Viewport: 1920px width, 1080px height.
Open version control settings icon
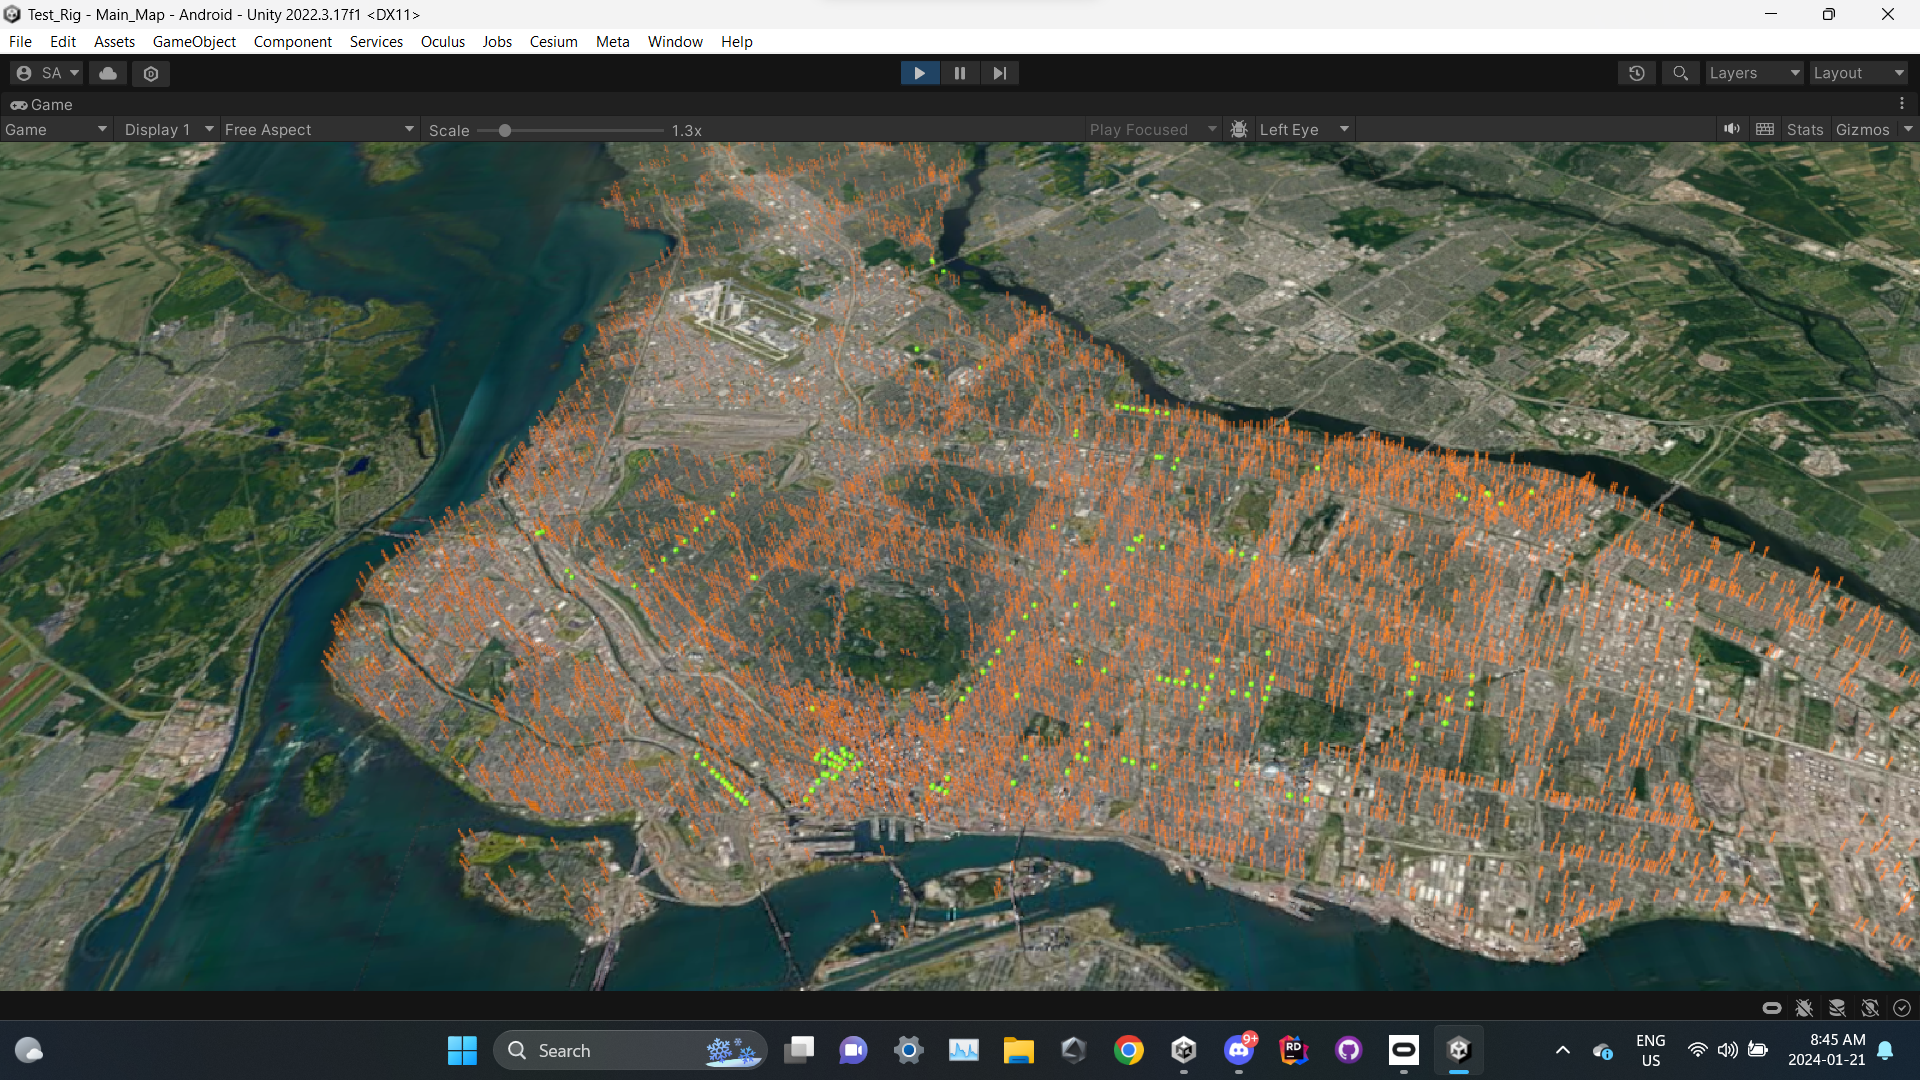point(151,73)
